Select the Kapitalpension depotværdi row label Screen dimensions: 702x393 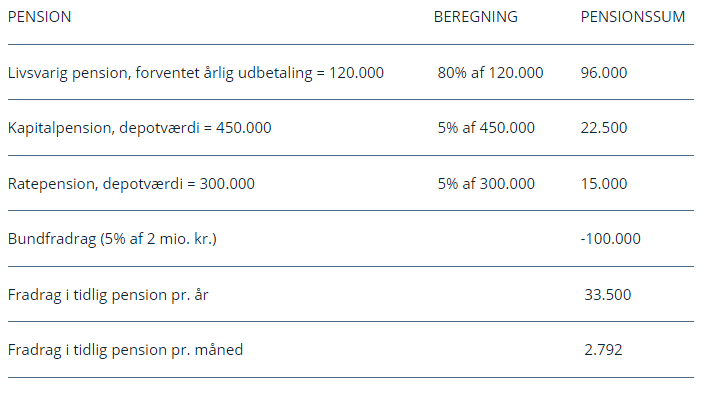coord(139,128)
